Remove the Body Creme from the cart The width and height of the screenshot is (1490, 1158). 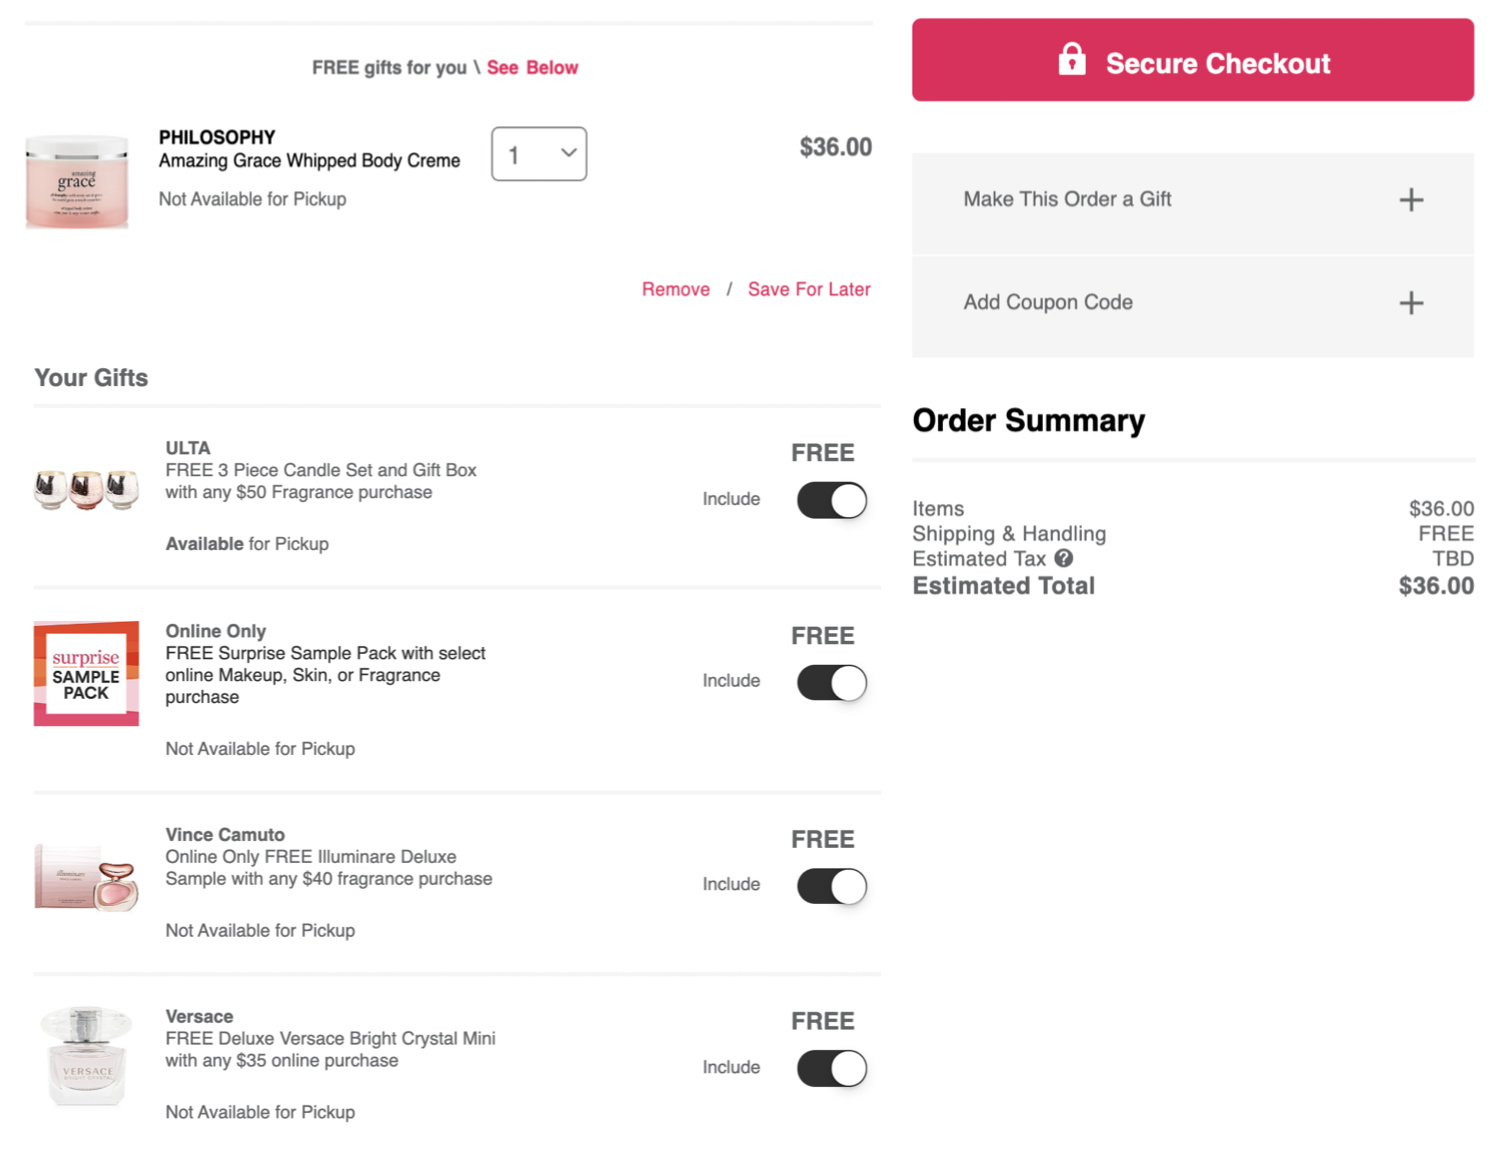pos(676,289)
